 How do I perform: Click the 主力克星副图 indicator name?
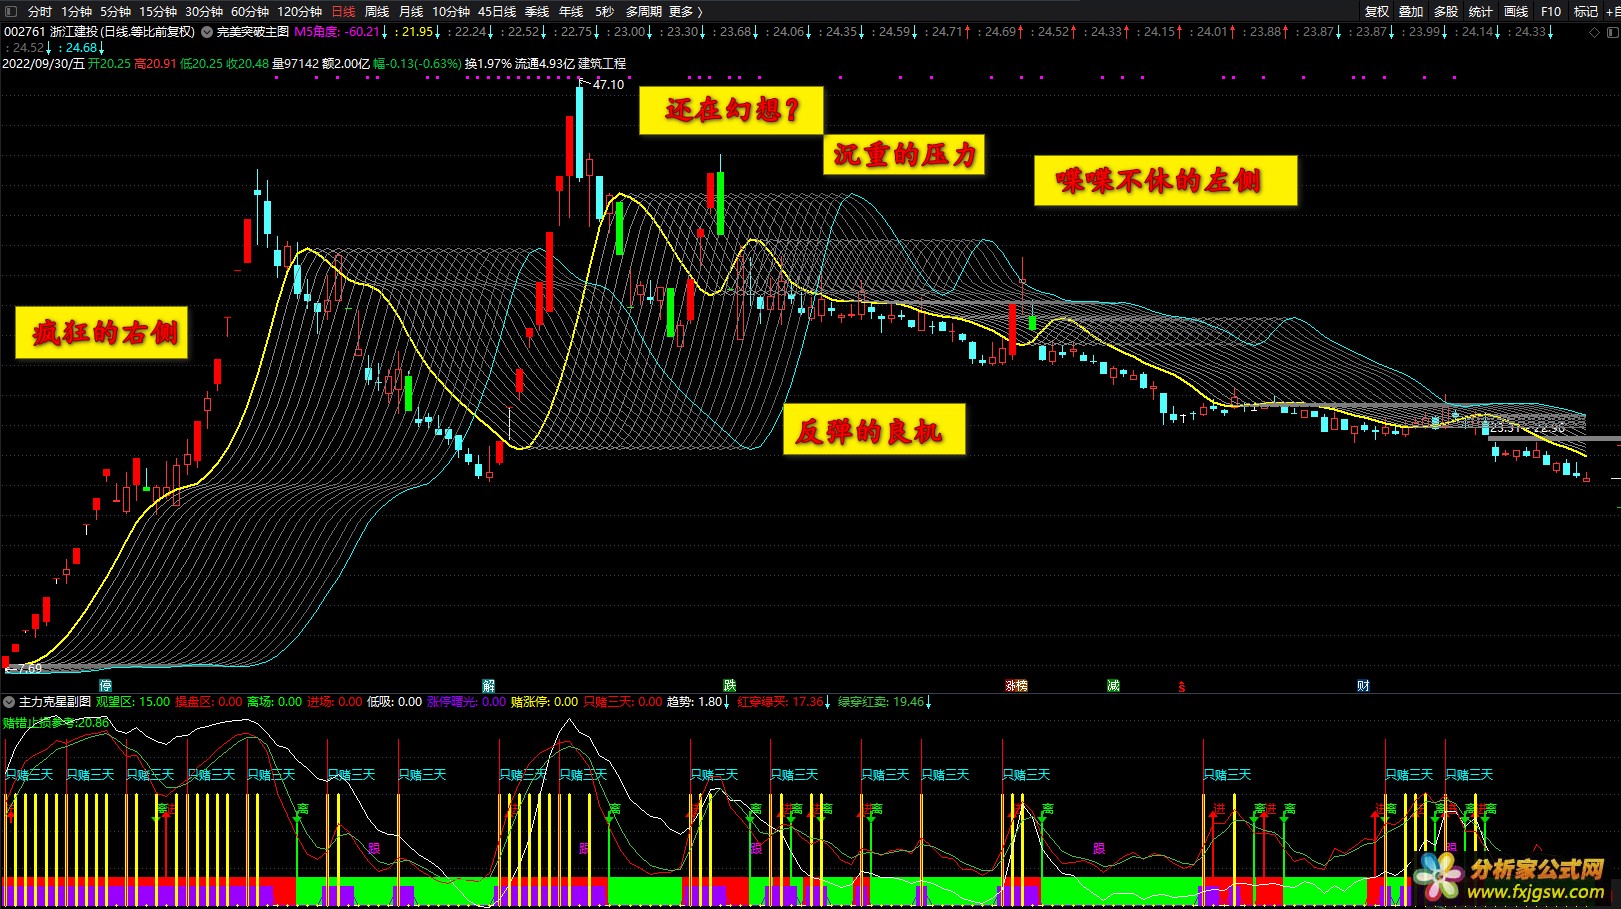click(x=55, y=702)
